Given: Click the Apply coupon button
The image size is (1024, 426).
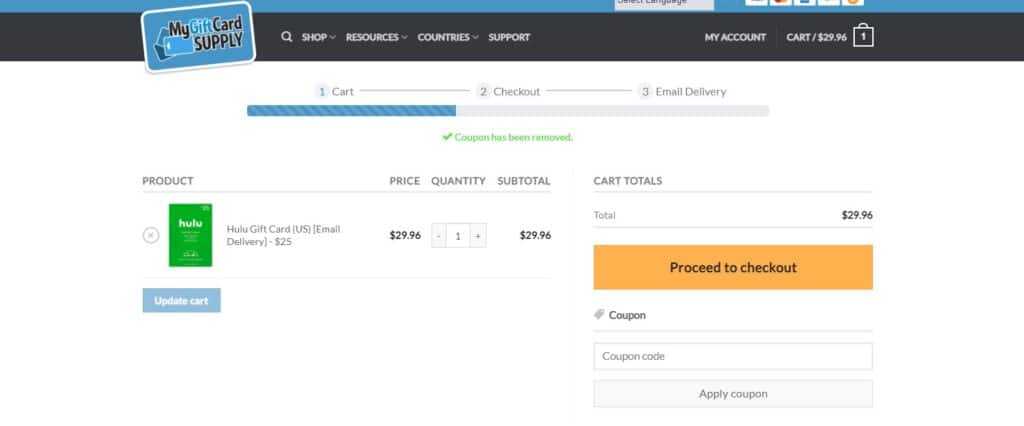Looking at the screenshot, I should pos(733,394).
